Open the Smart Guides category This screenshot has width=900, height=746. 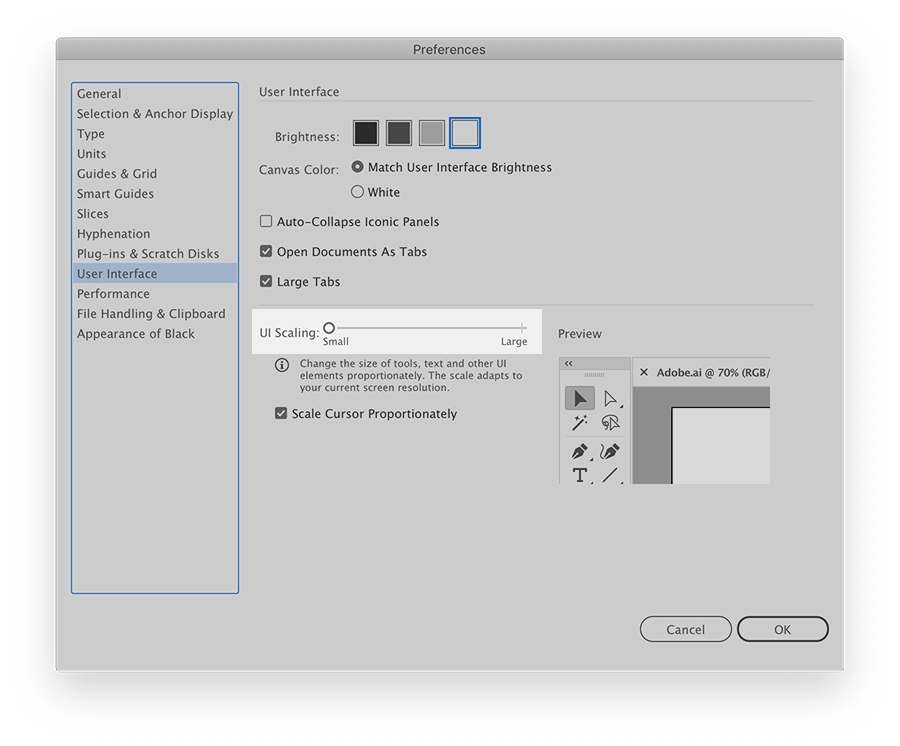click(x=155, y=194)
